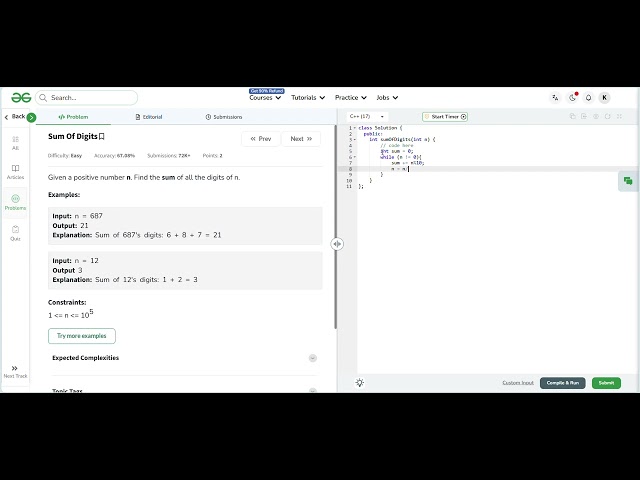
Task: Expand the Practice menu
Action: pos(351,98)
